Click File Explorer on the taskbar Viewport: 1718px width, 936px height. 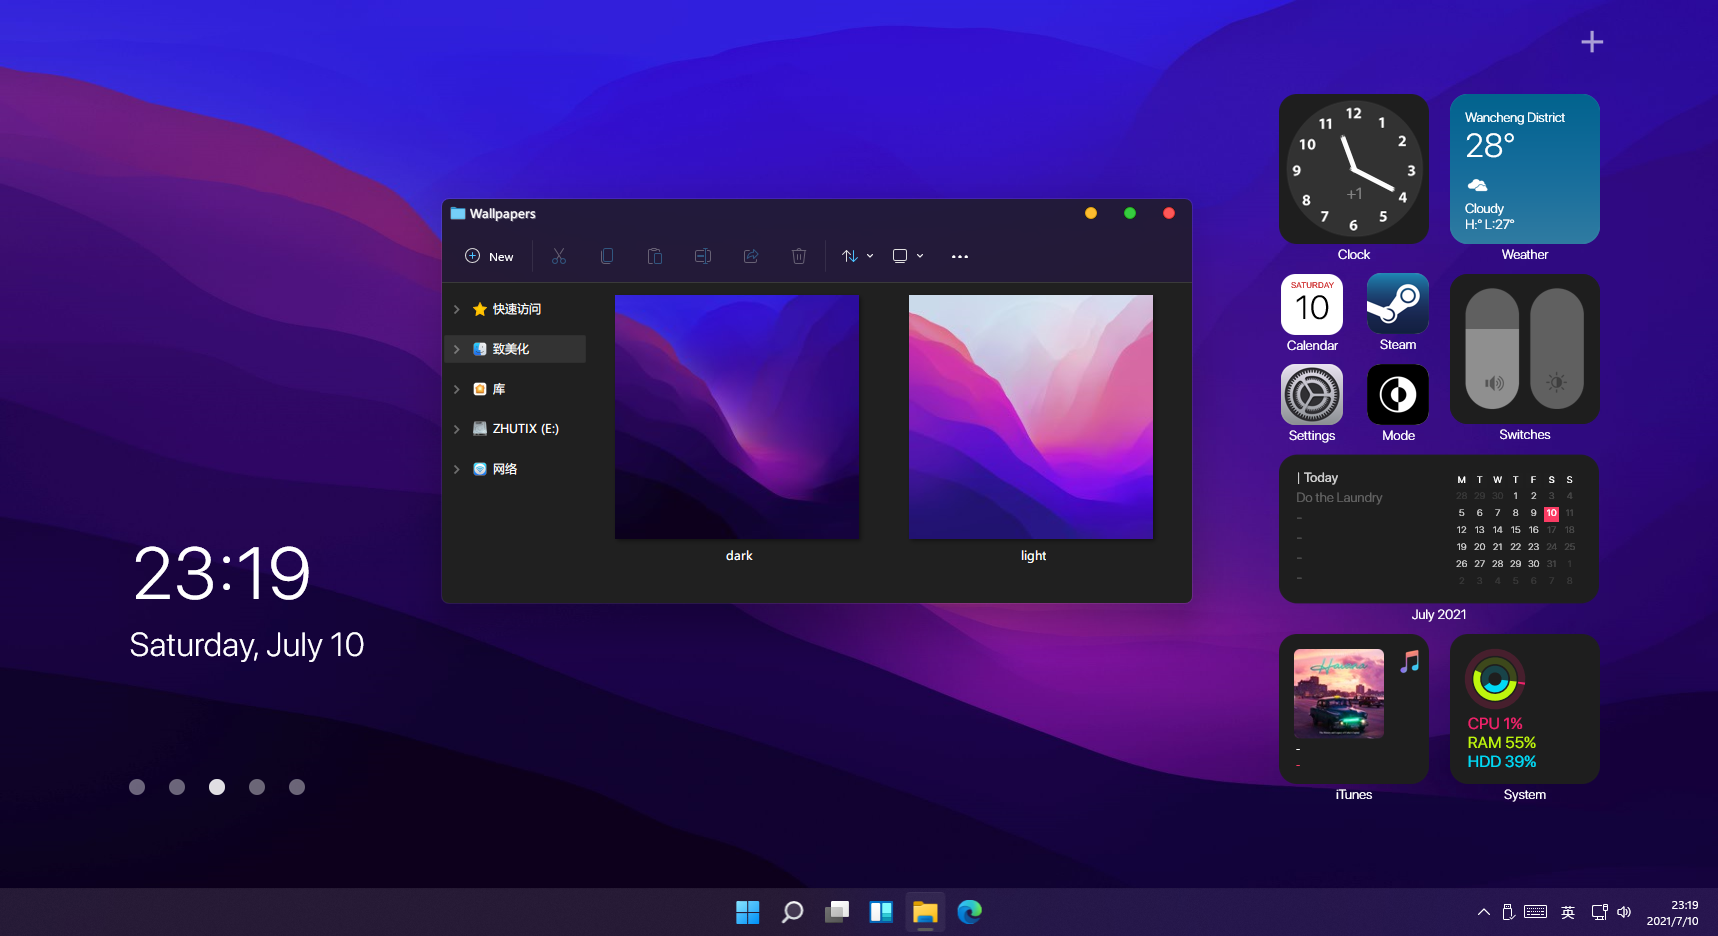click(925, 912)
